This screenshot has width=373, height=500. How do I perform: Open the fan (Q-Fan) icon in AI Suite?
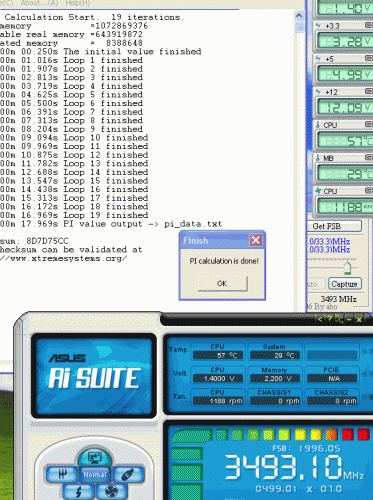[x=111, y=491]
